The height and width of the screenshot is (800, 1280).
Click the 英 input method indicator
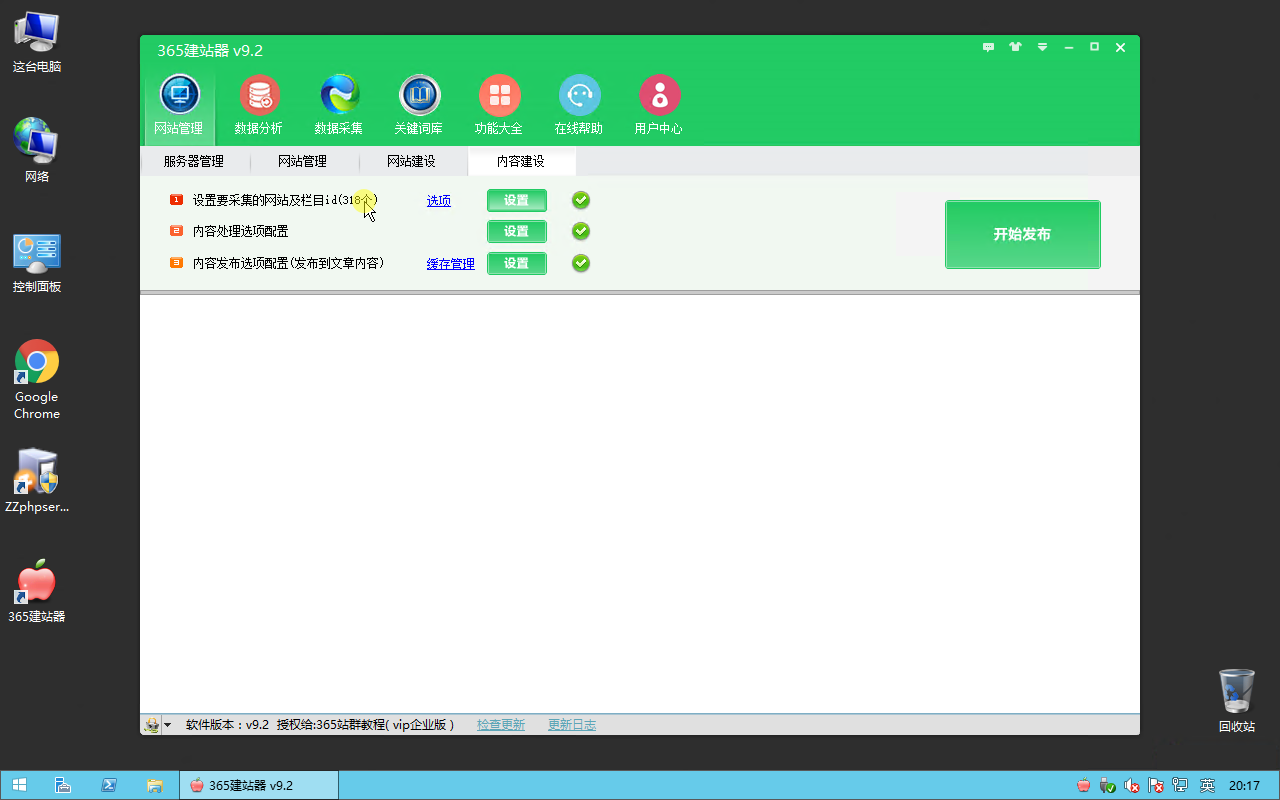pyautogui.click(x=1207, y=786)
